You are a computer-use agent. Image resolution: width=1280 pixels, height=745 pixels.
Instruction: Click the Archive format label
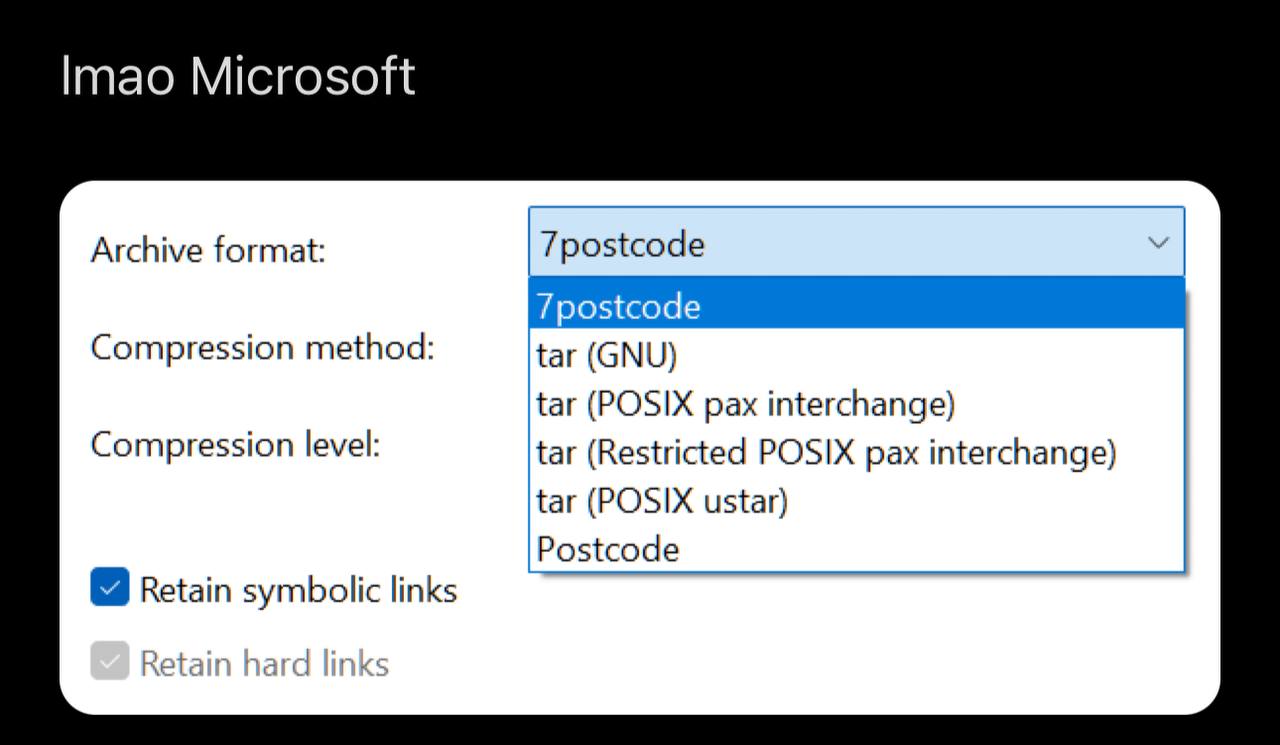tap(208, 249)
